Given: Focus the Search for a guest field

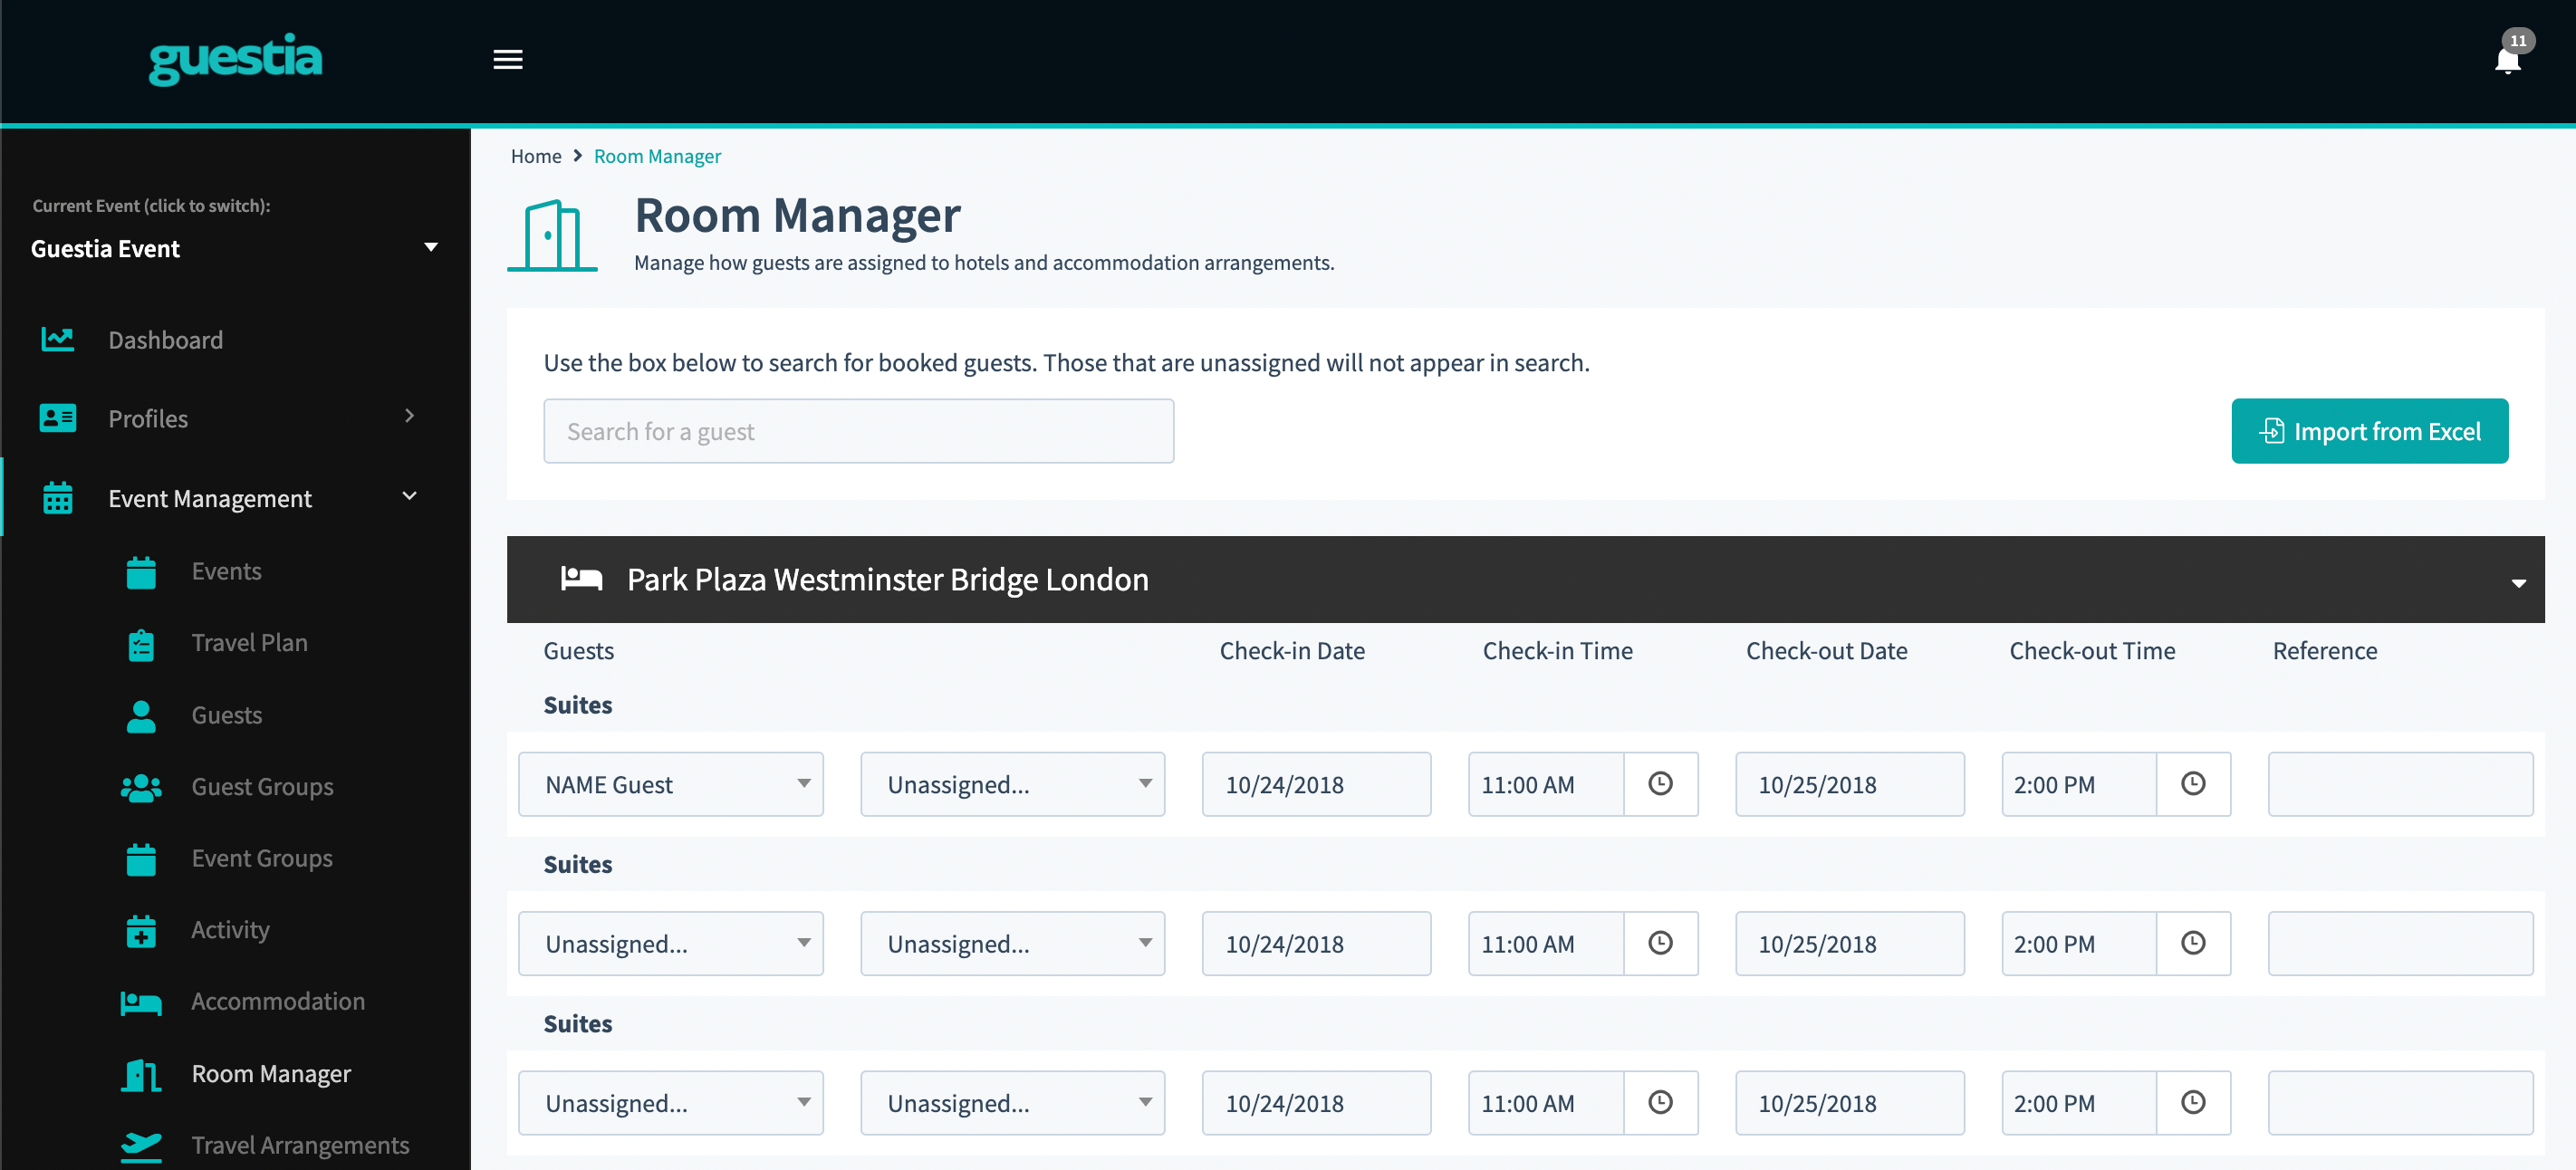Looking at the screenshot, I should click(x=858, y=431).
